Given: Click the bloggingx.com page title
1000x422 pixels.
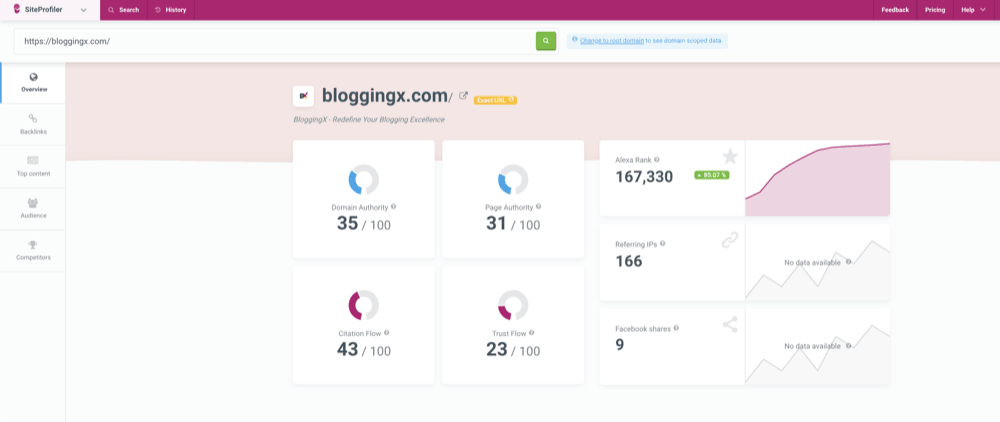Looking at the screenshot, I should point(385,96).
